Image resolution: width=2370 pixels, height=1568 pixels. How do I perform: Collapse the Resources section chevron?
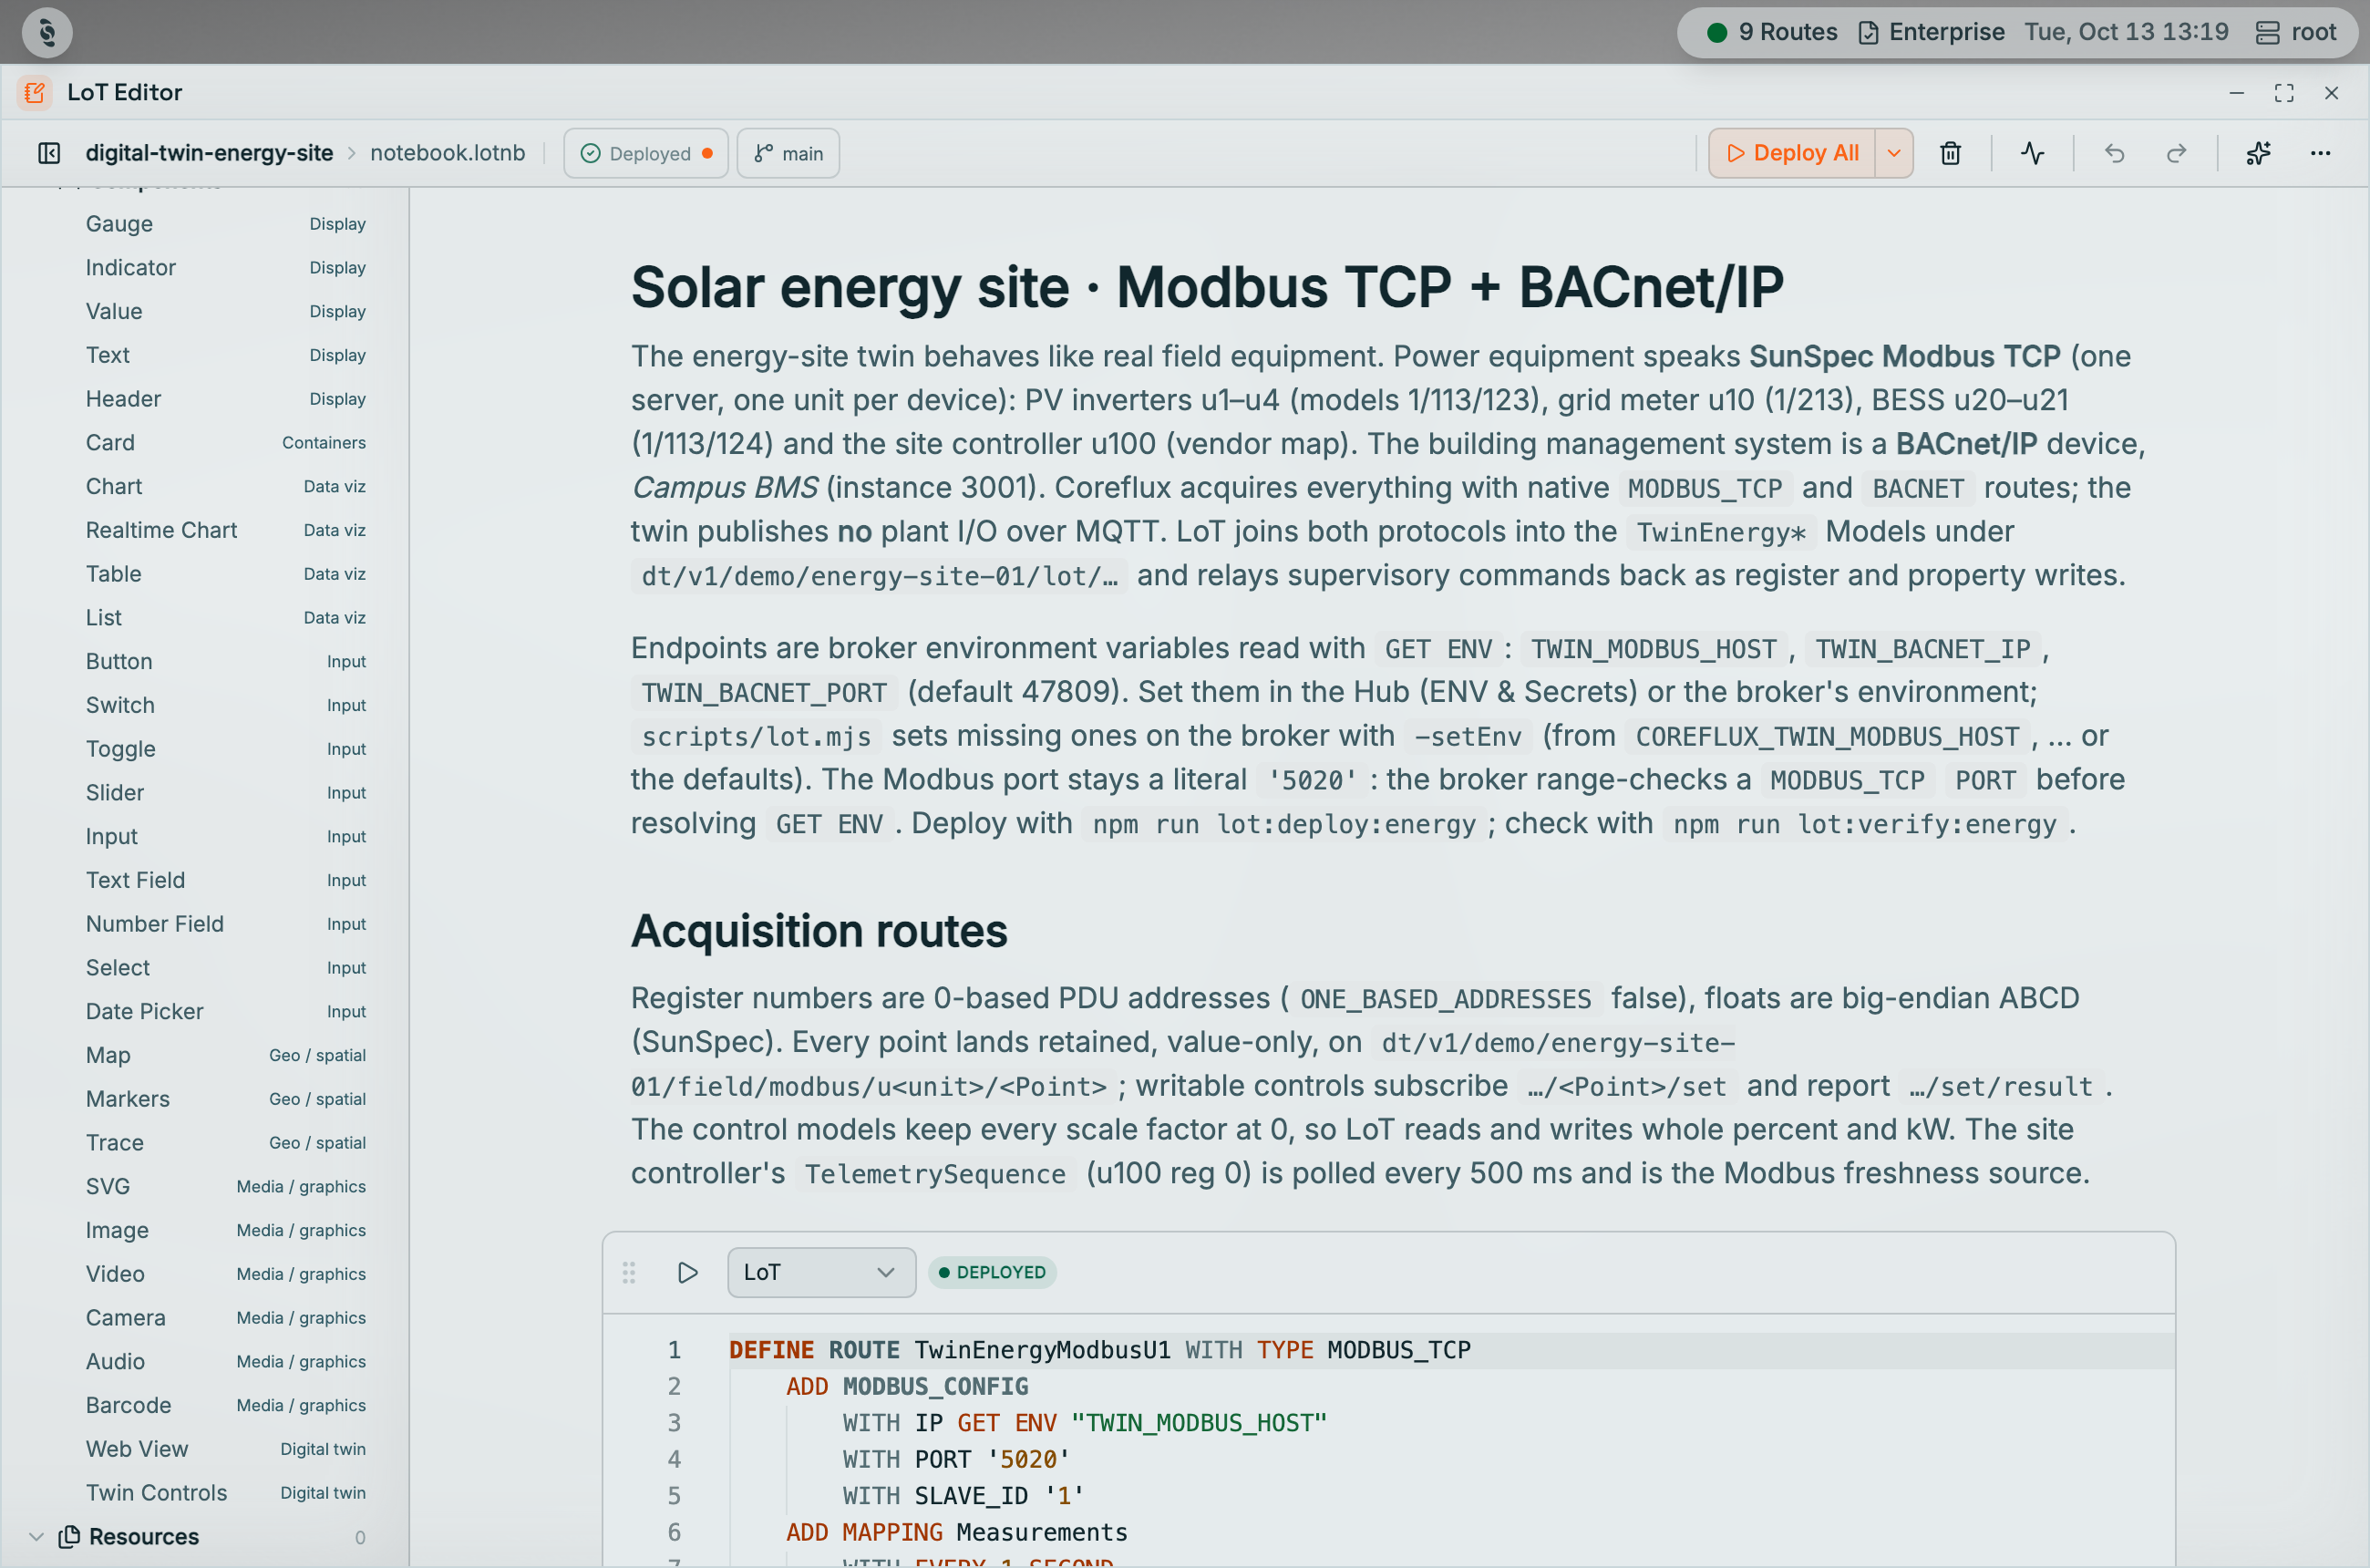36,1536
